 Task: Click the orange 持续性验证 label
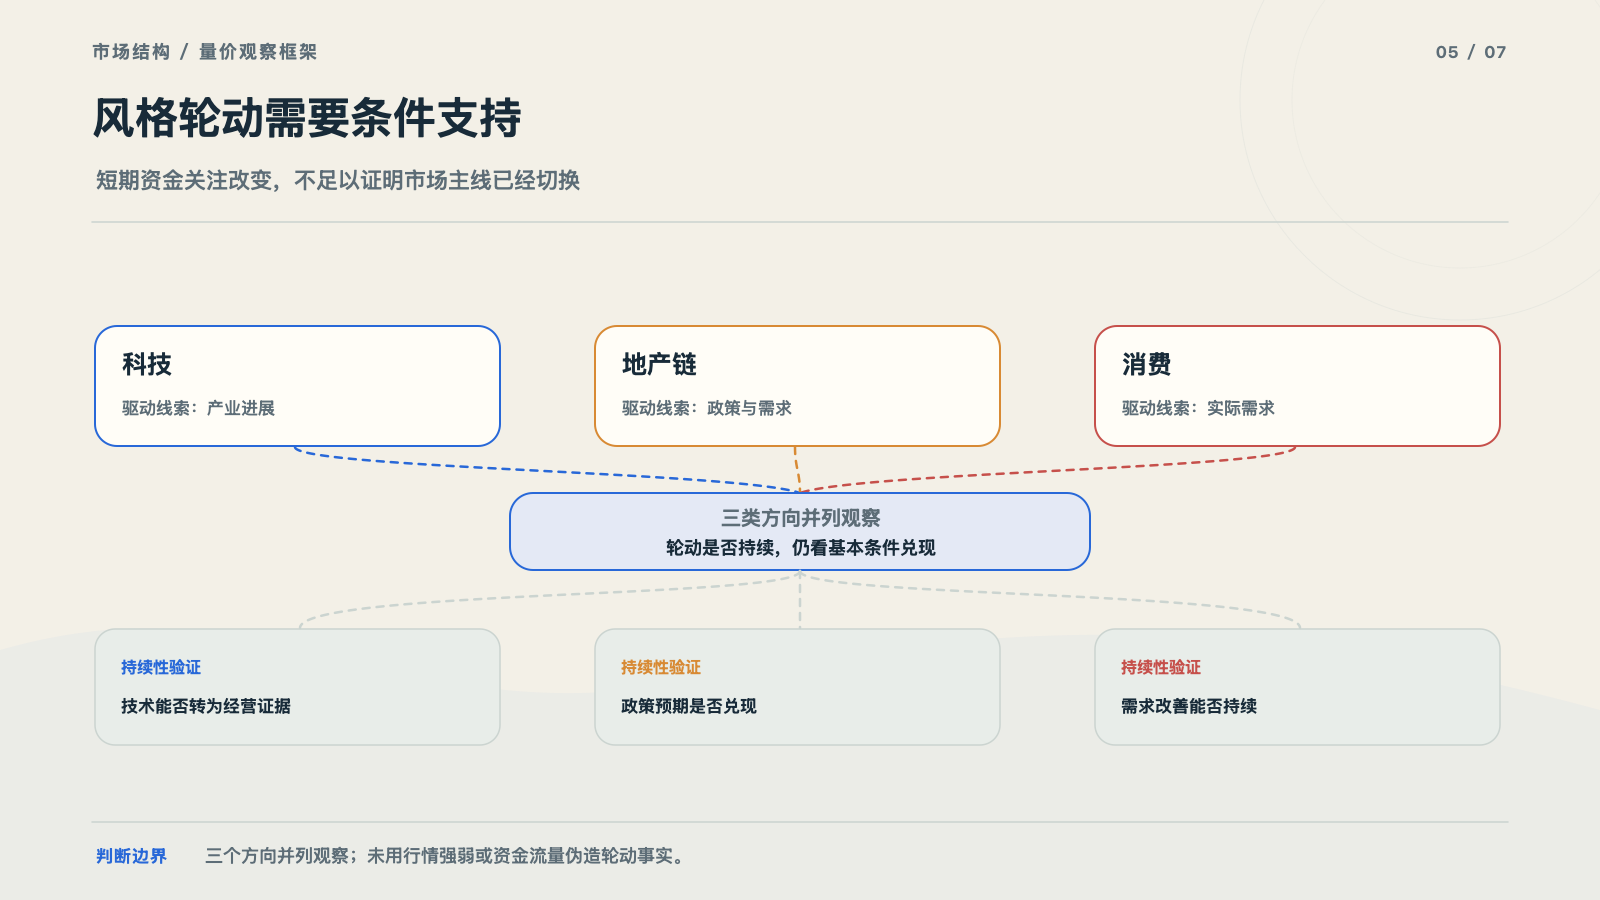[x=661, y=667]
